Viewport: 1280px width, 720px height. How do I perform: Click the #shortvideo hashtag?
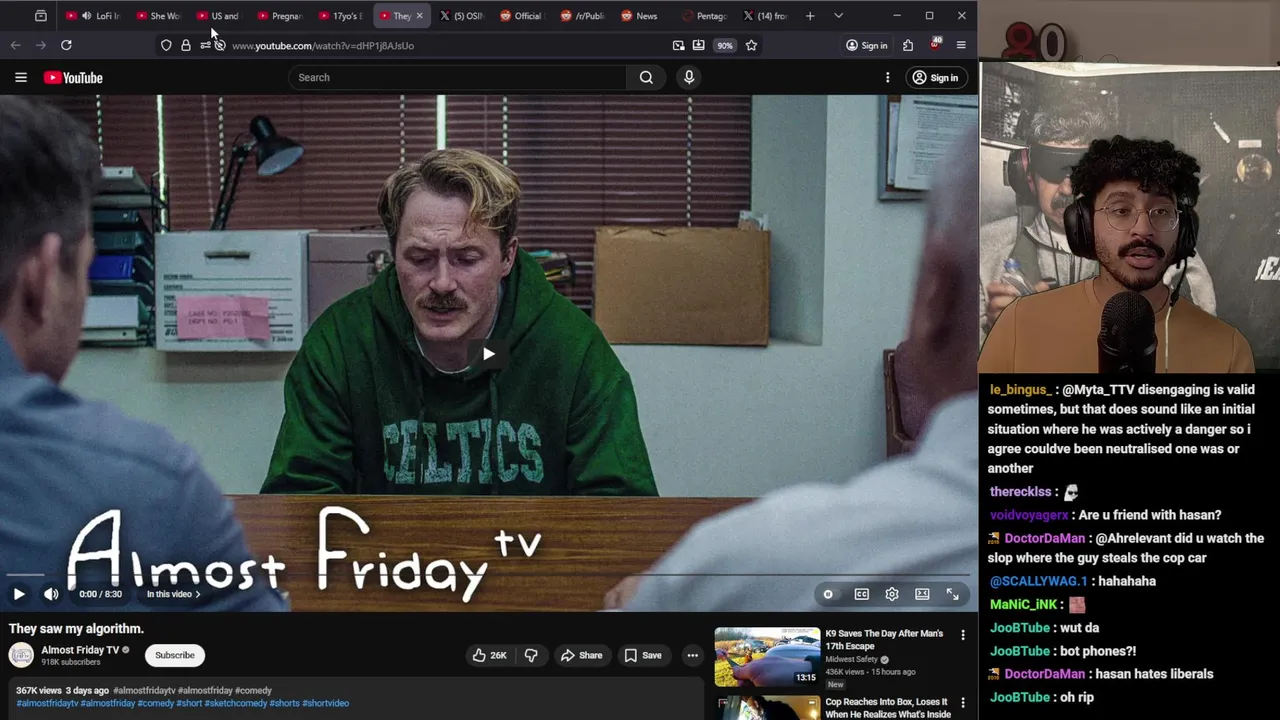click(x=325, y=703)
